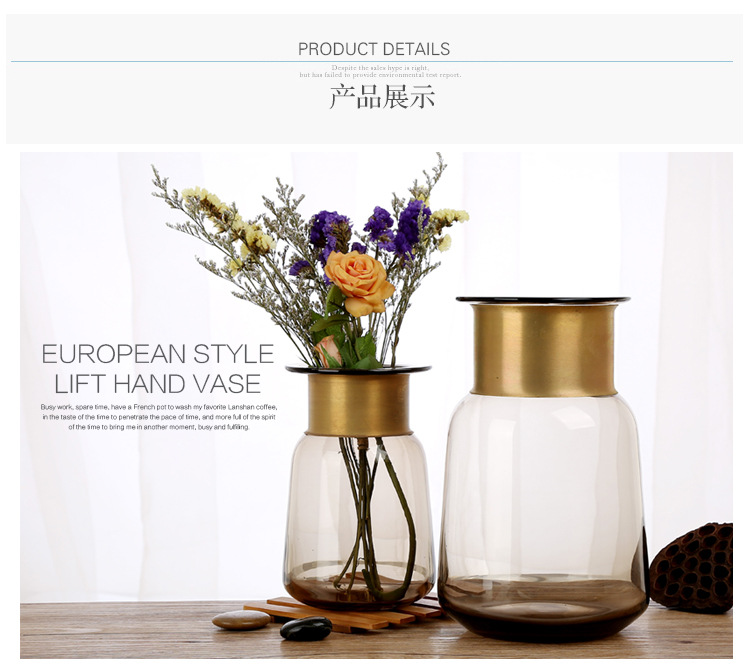Viewport: 750px width, 668px height.
Task: Click the dried lotus seed pod
Action: click(692, 568)
